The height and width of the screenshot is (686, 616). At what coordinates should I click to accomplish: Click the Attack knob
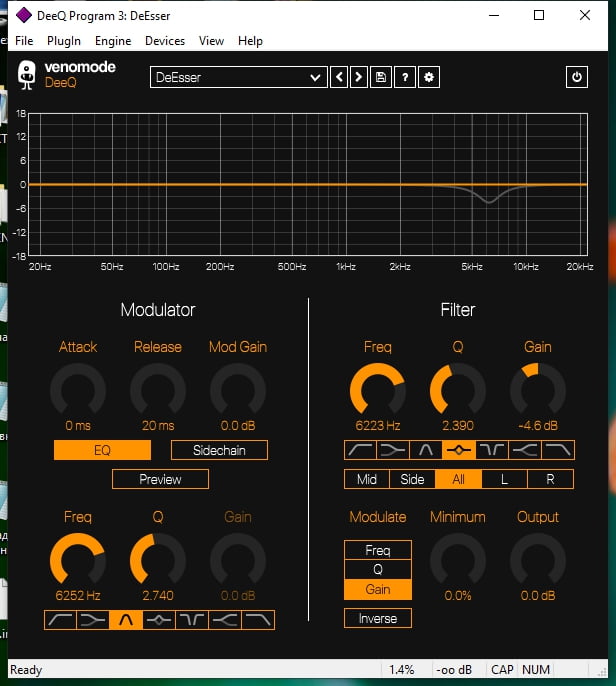coord(78,390)
